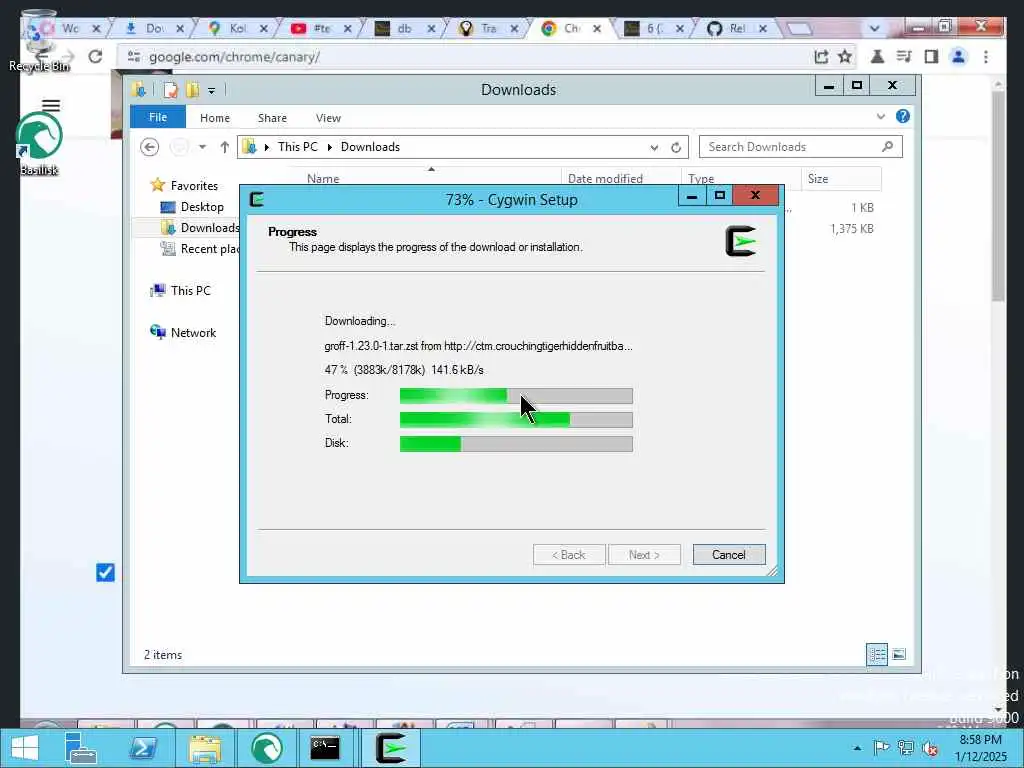Open Explorer help question mark icon
The image size is (1024, 768).
tap(903, 116)
